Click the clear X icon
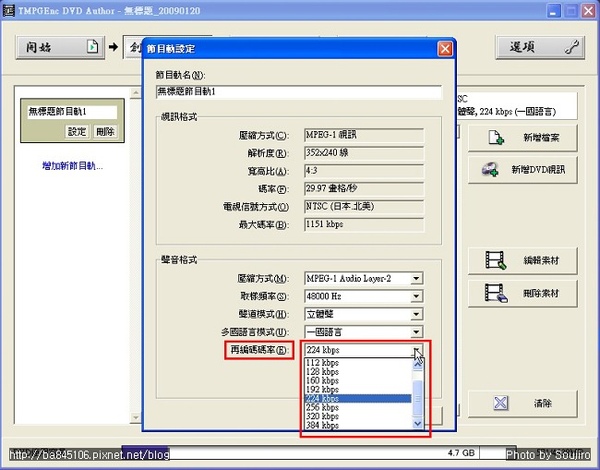Screen dimensions: 600x470 point(501,403)
